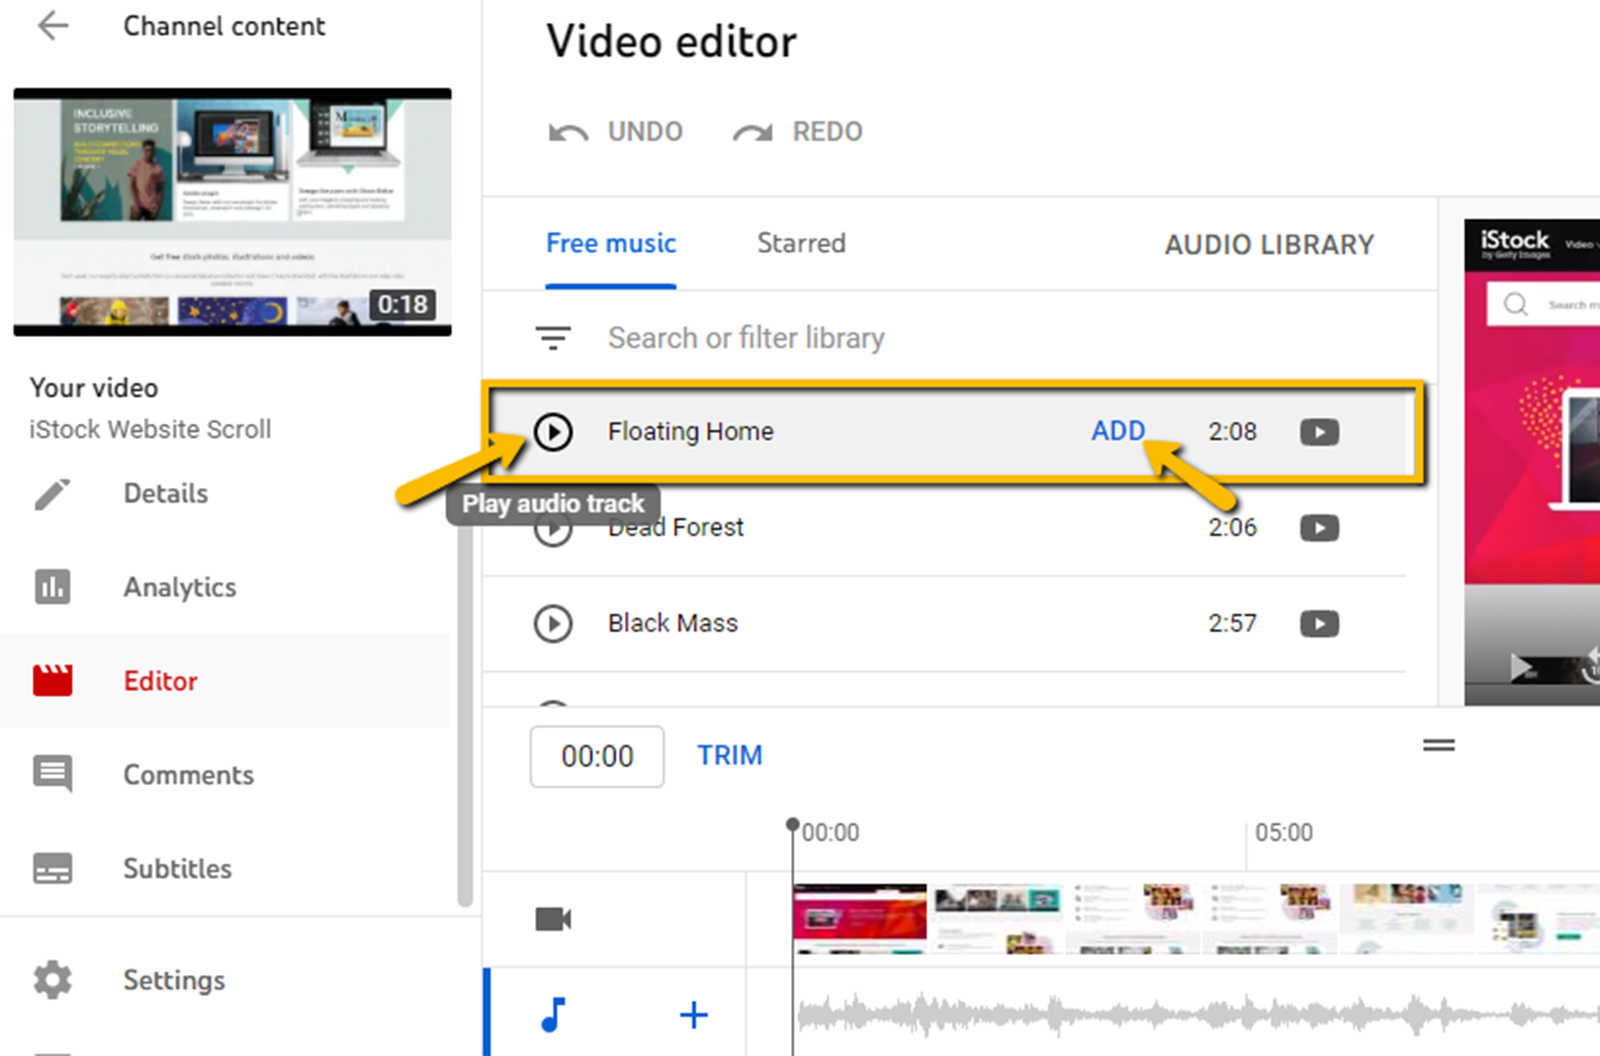Click the video track camera icon
1600x1056 pixels.
pyautogui.click(x=553, y=919)
